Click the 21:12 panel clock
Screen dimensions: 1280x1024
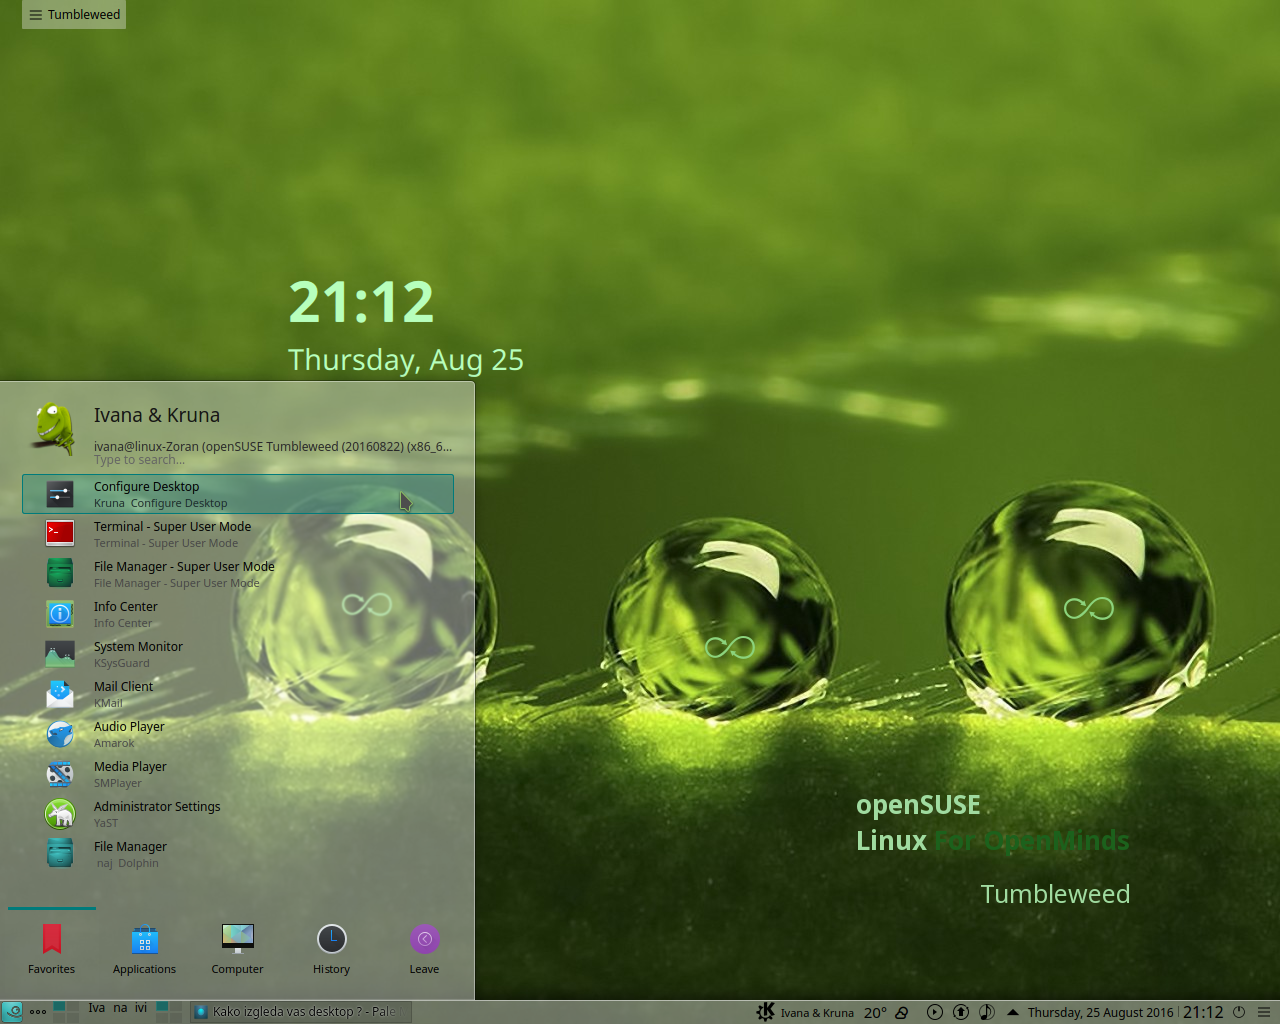pyautogui.click(x=1203, y=1013)
